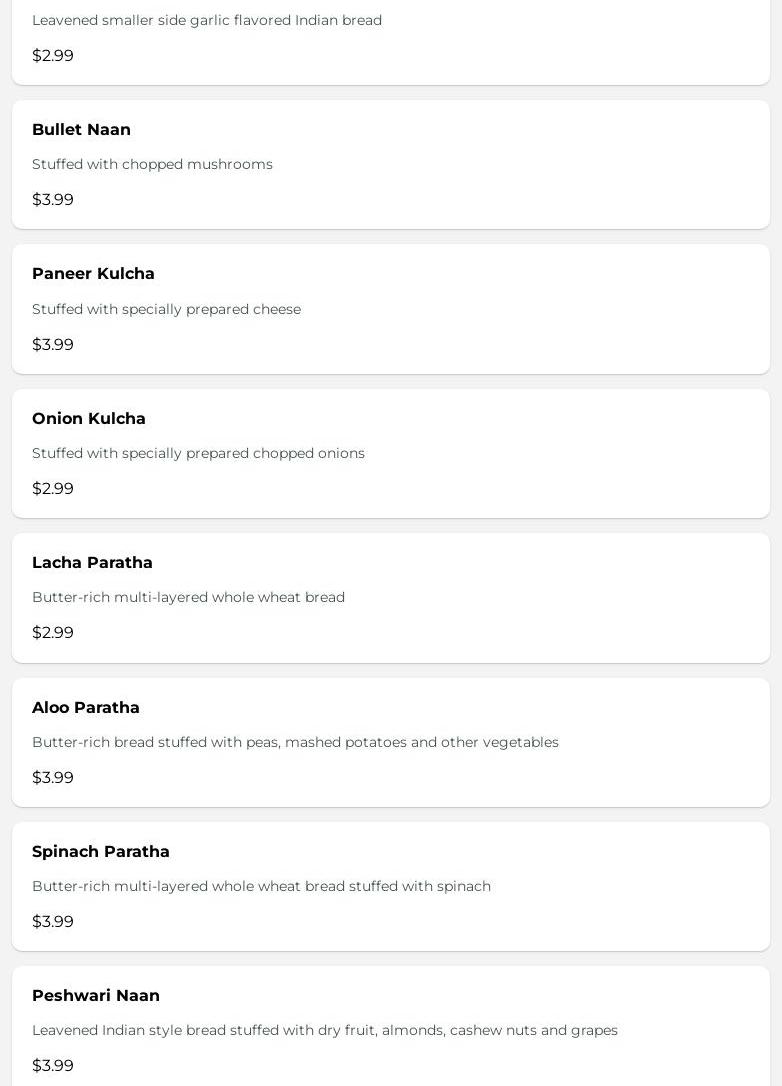Click the dry fruit and almonds description
This screenshot has width=782, height=1086.
point(325,1030)
